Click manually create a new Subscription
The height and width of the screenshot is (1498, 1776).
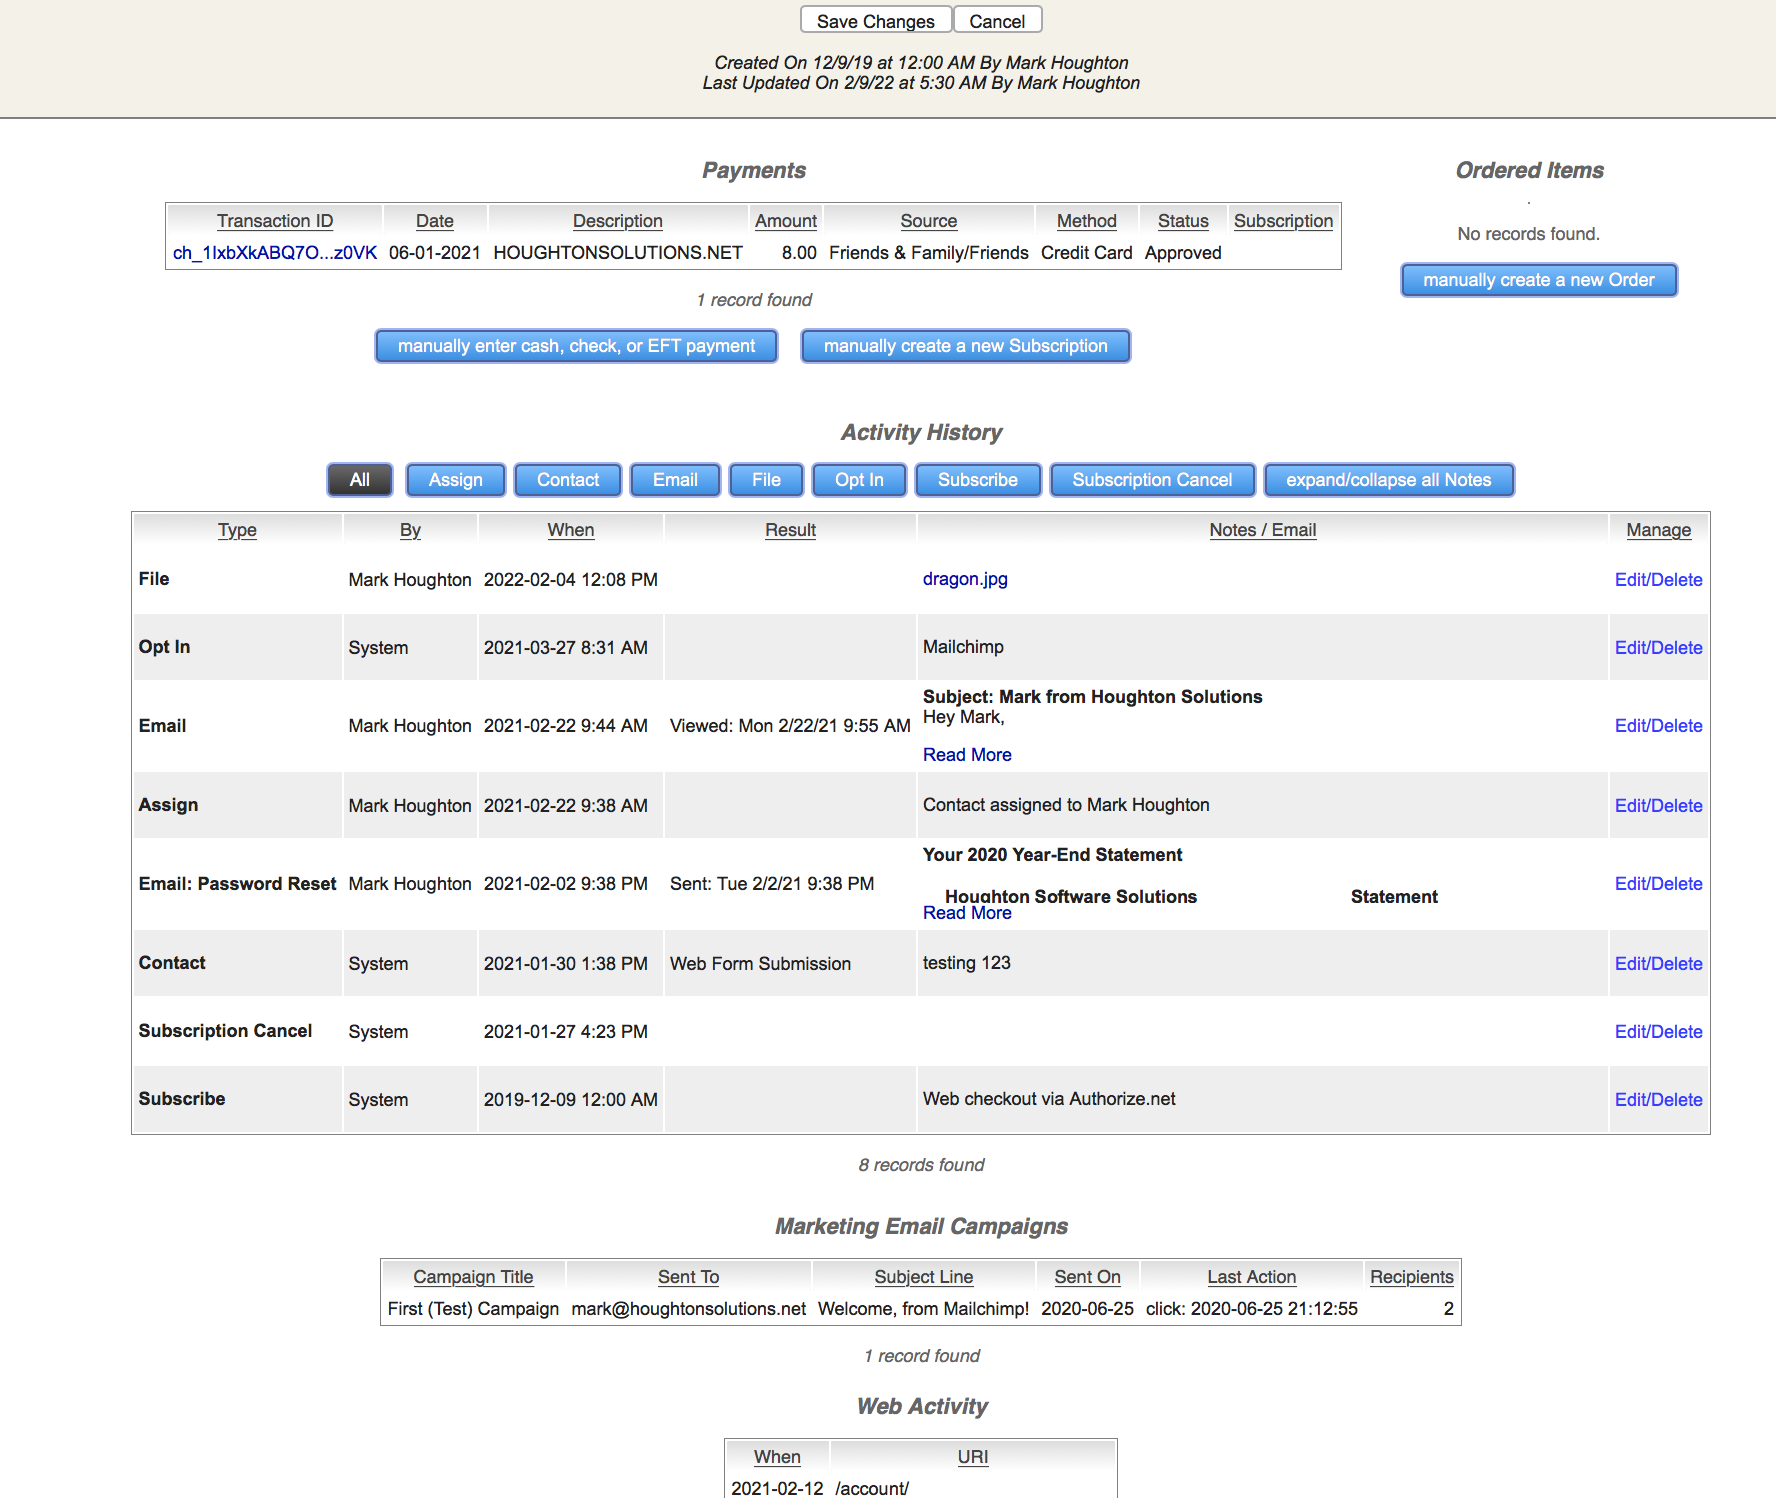click(965, 346)
